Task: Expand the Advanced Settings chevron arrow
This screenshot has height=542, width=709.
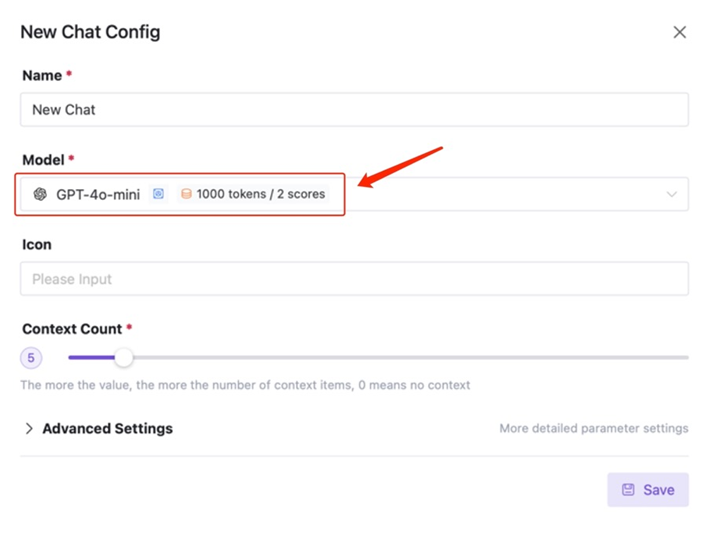Action: pyautogui.click(x=29, y=428)
